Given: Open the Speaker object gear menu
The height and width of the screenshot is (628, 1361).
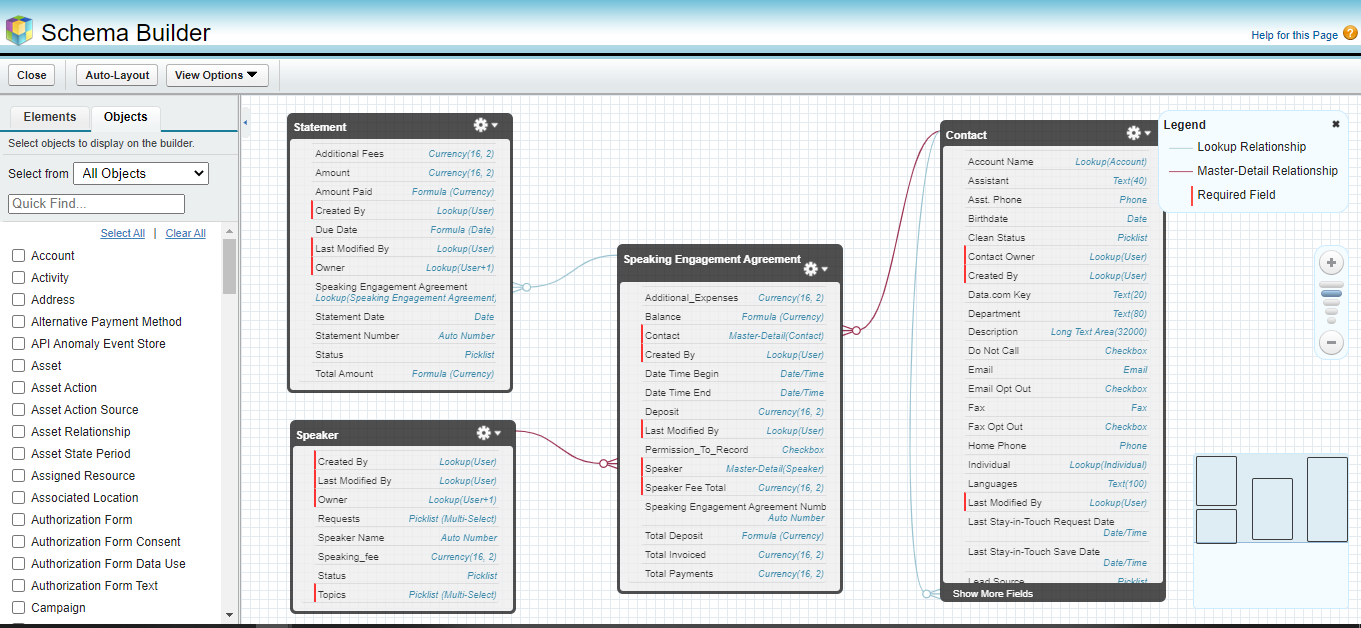Looking at the screenshot, I should click(x=489, y=433).
